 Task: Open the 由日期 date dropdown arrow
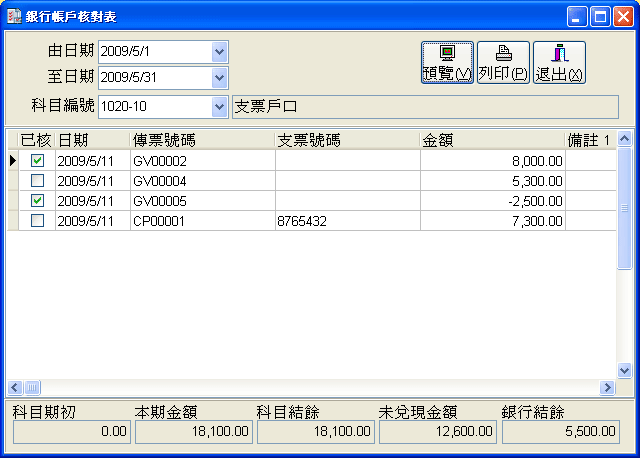pyautogui.click(x=220, y=52)
